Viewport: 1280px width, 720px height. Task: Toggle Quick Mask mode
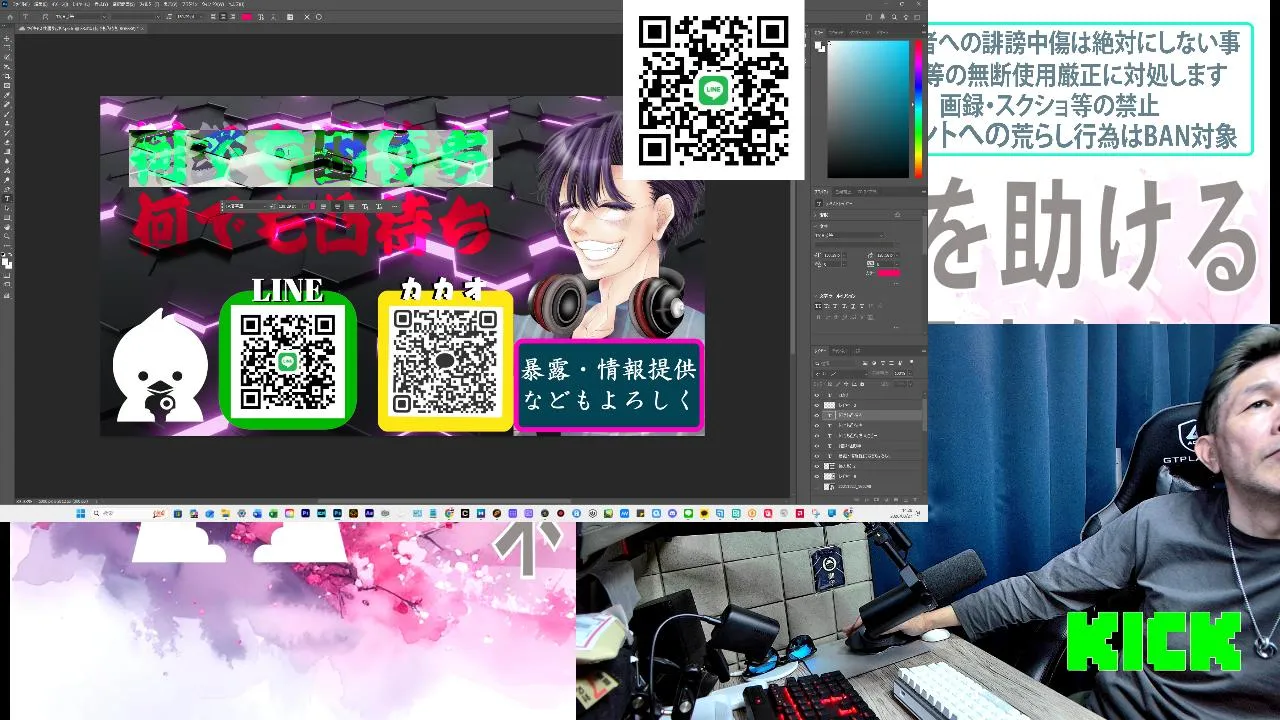pyautogui.click(x=9, y=275)
